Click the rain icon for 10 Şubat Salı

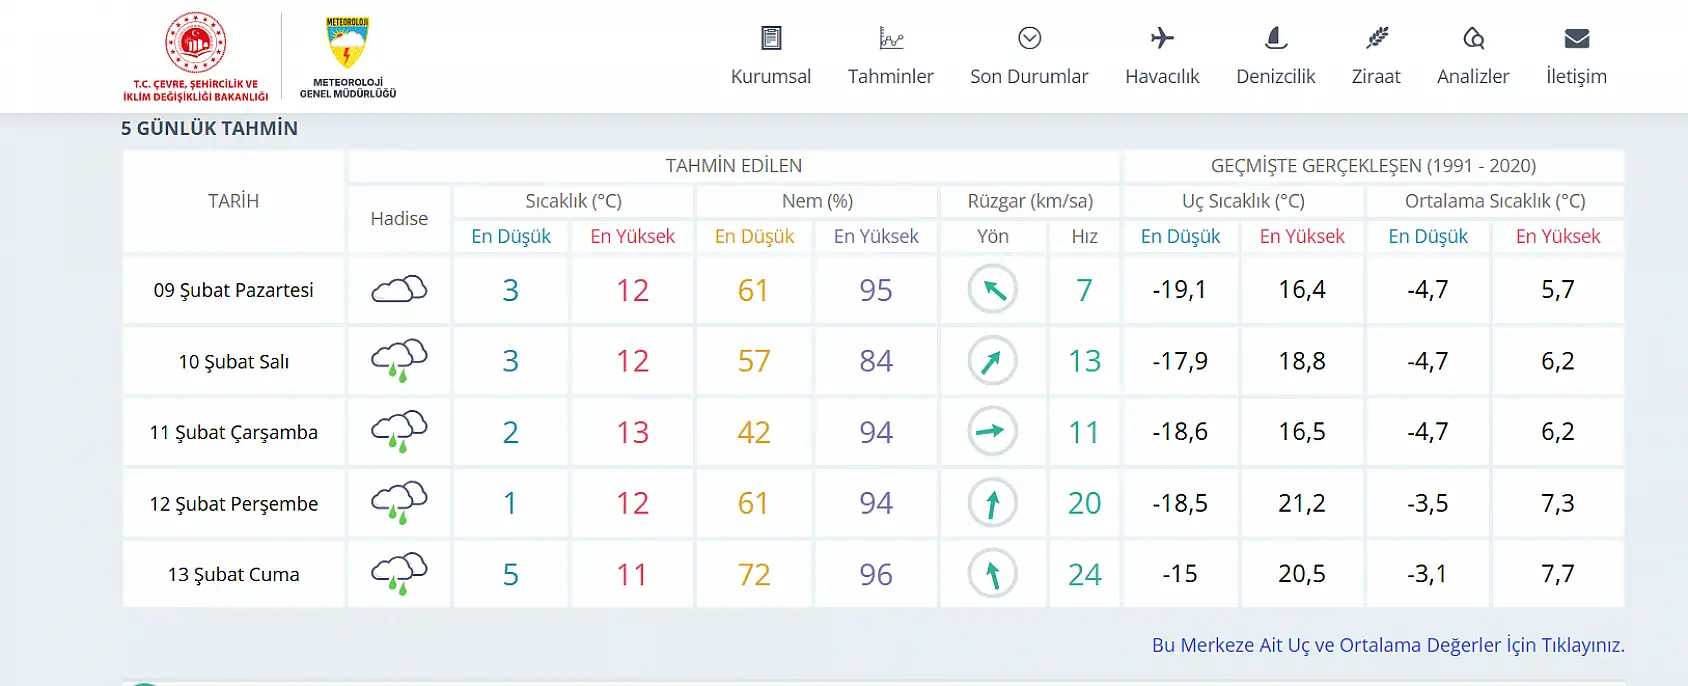pyautogui.click(x=399, y=361)
